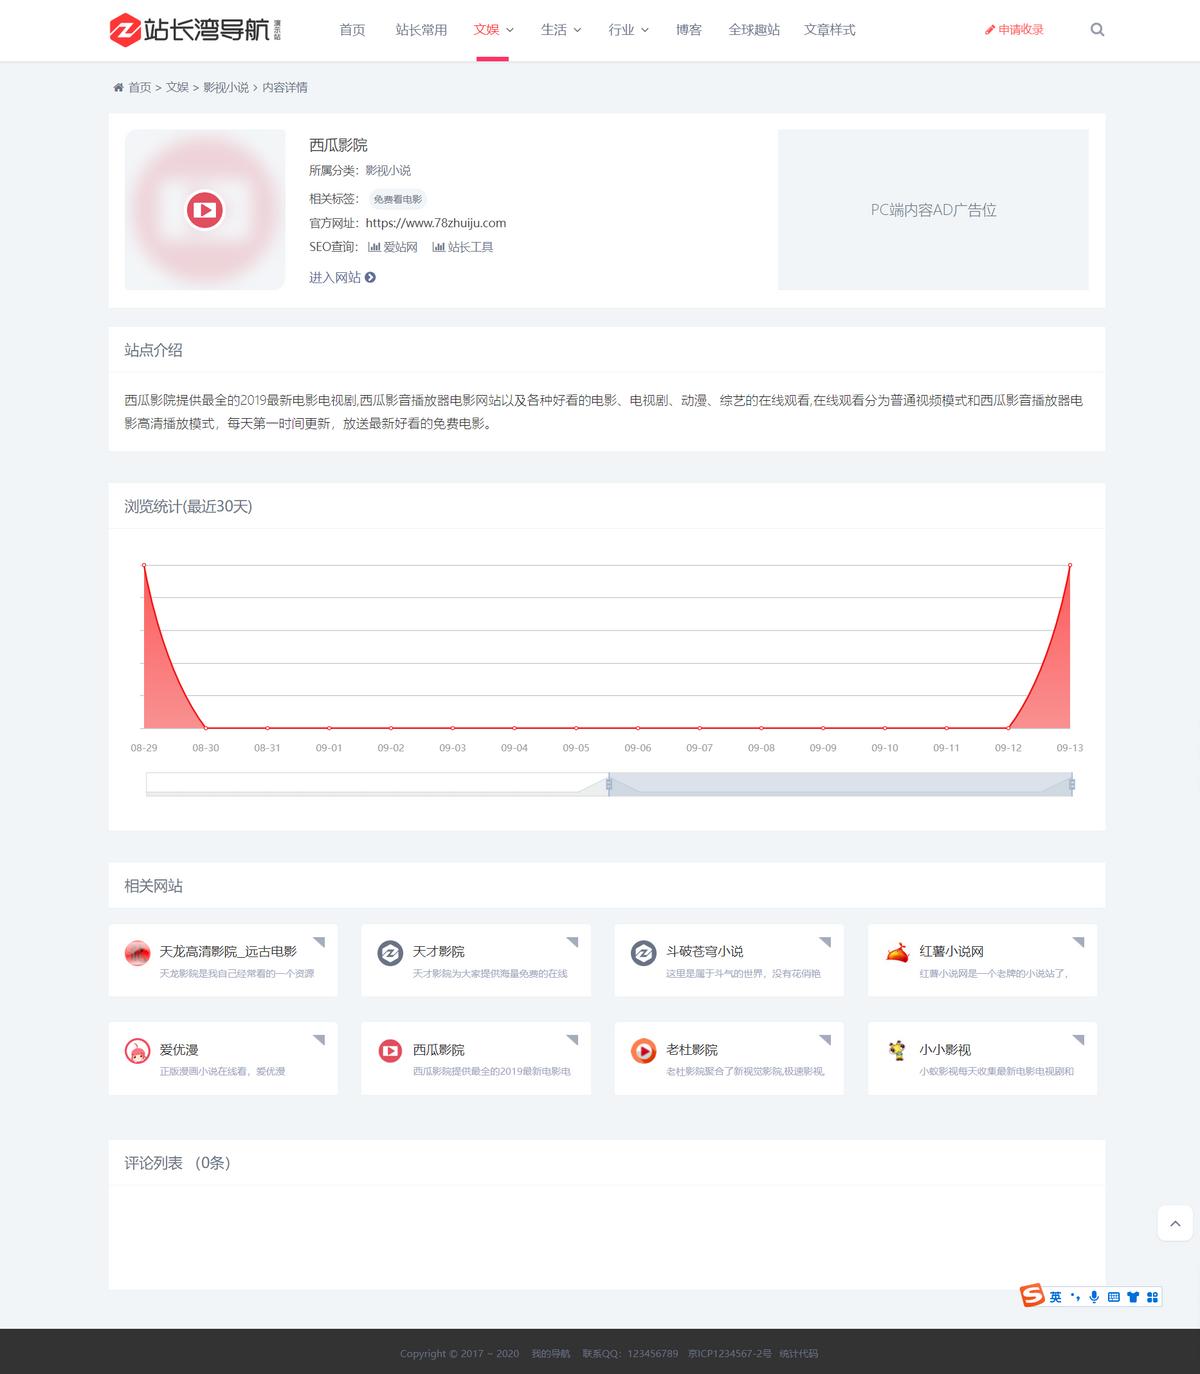Screen dimensions: 1200x1374
Task: Click the PC端内容AD广告位 banner
Action: pos(933,210)
